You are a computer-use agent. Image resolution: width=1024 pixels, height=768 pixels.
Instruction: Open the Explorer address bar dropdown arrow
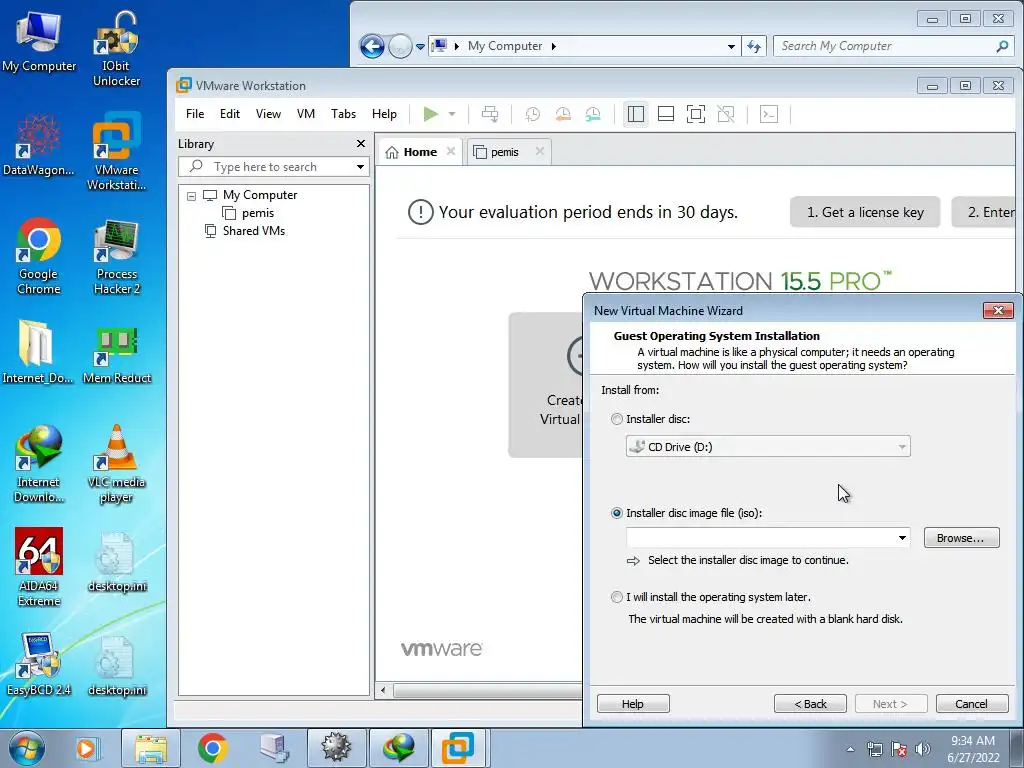click(731, 46)
